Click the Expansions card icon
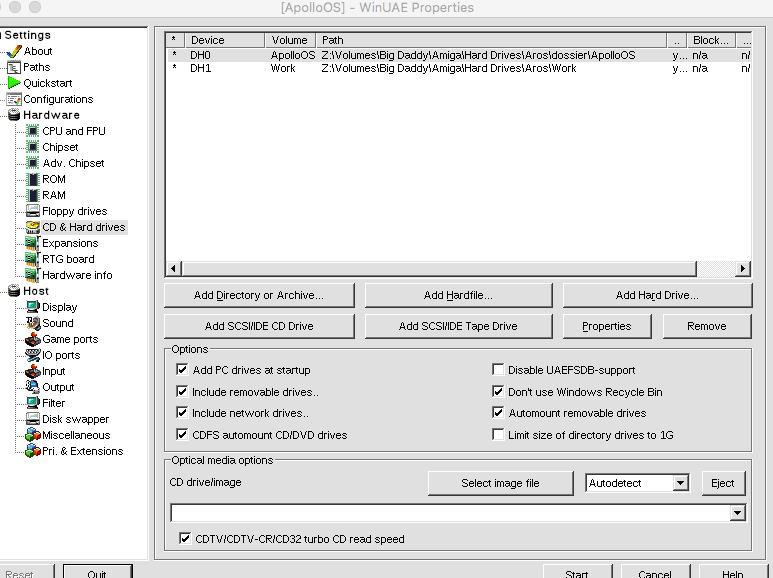The height and width of the screenshot is (578, 773). click(32, 243)
